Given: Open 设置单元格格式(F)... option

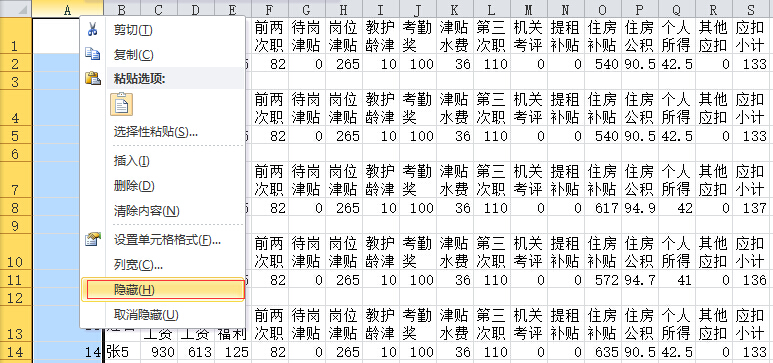Looking at the screenshot, I should [167, 240].
